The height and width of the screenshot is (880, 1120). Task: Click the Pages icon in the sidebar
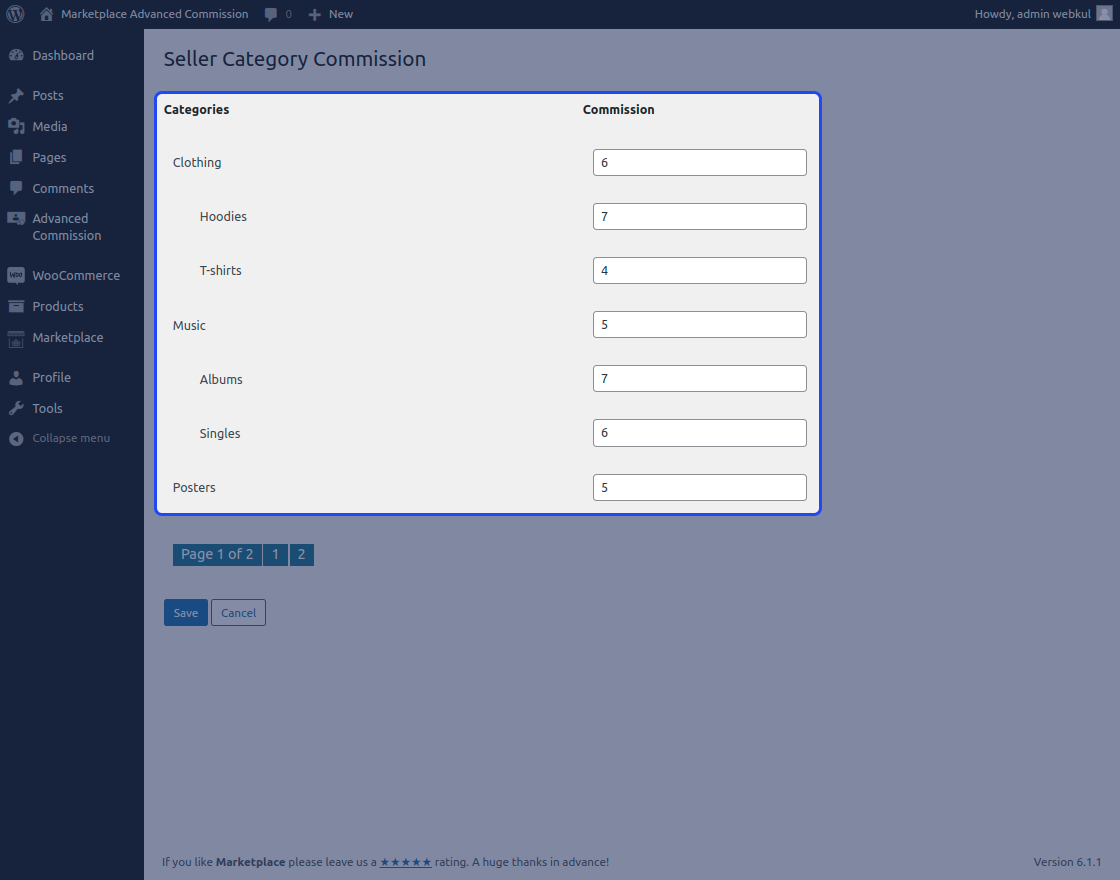pos(18,157)
